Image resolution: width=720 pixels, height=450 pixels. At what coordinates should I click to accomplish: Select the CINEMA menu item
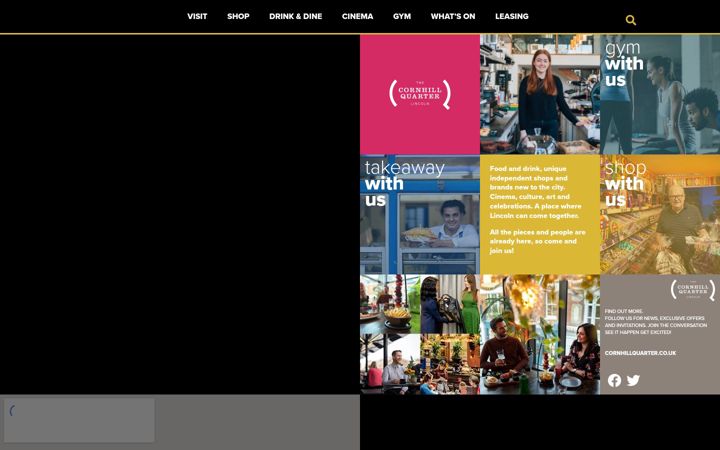[x=357, y=16]
